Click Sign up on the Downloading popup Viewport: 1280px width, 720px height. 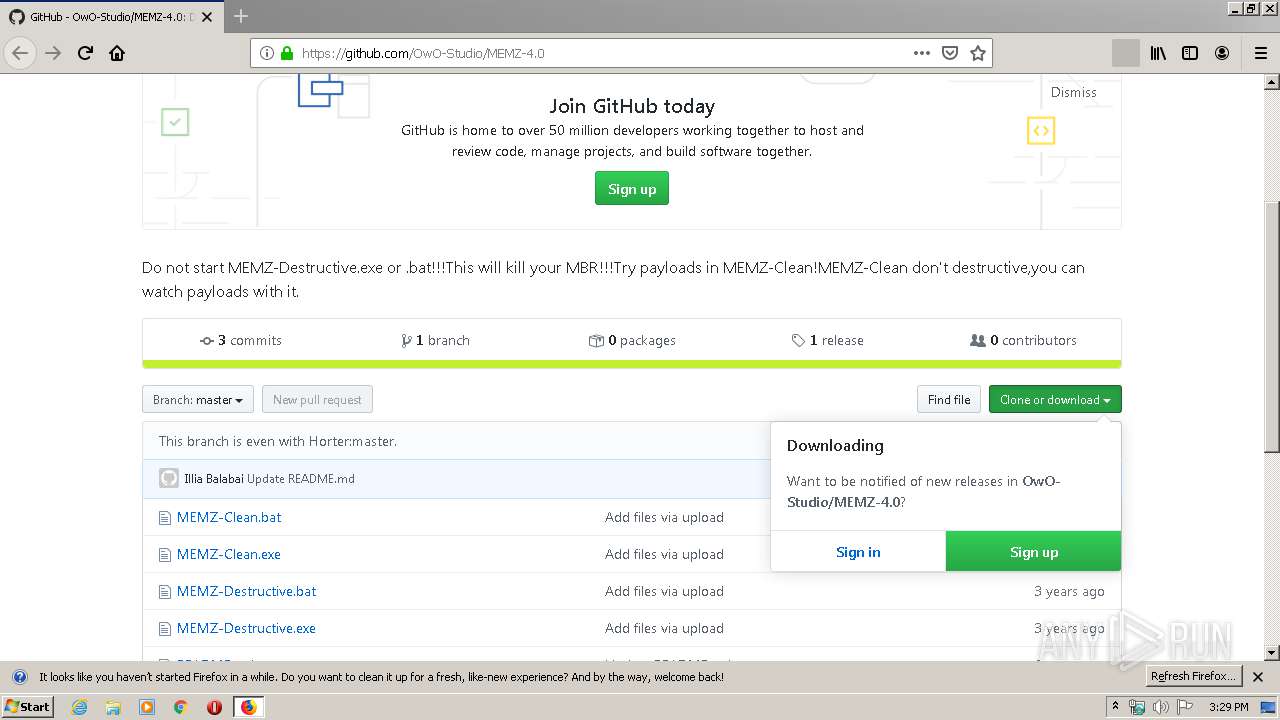point(1034,552)
